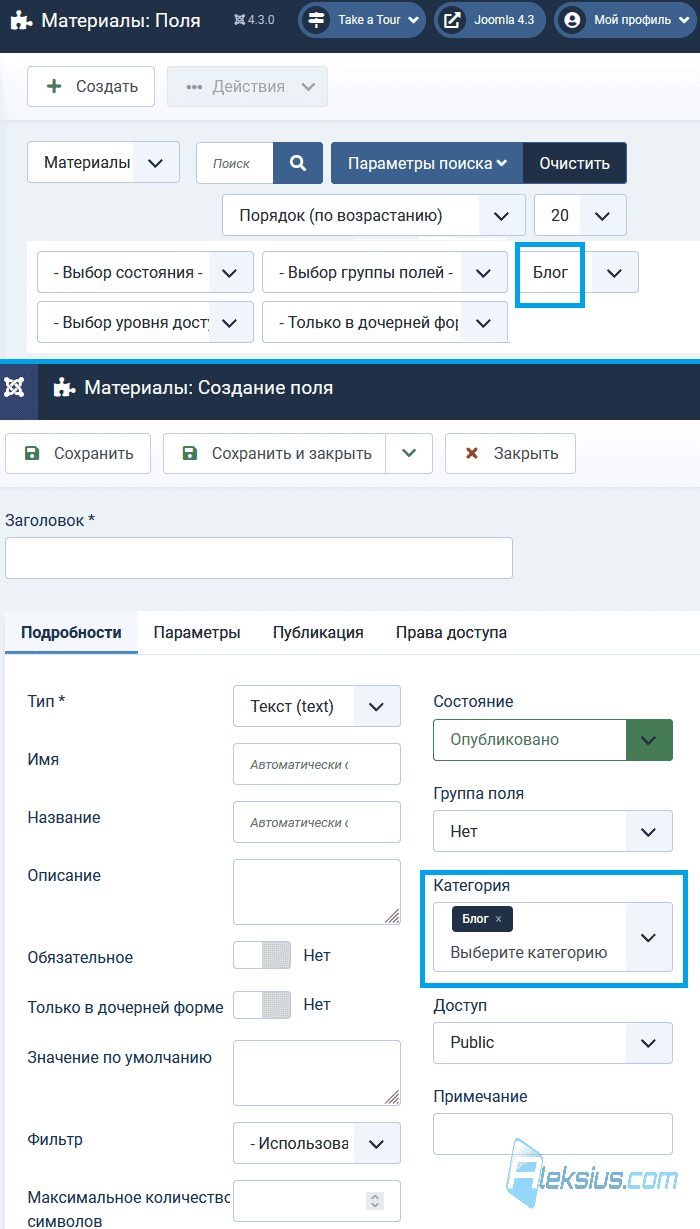Open the Выбор уровня доступа filter
This screenshot has width=700, height=1229.
[145, 322]
